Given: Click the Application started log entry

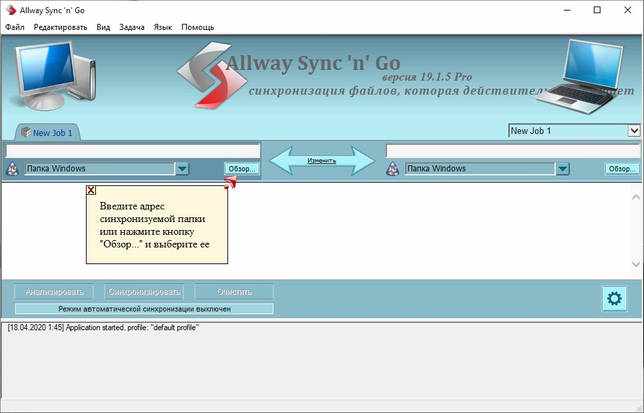Looking at the screenshot, I should click(103, 328).
